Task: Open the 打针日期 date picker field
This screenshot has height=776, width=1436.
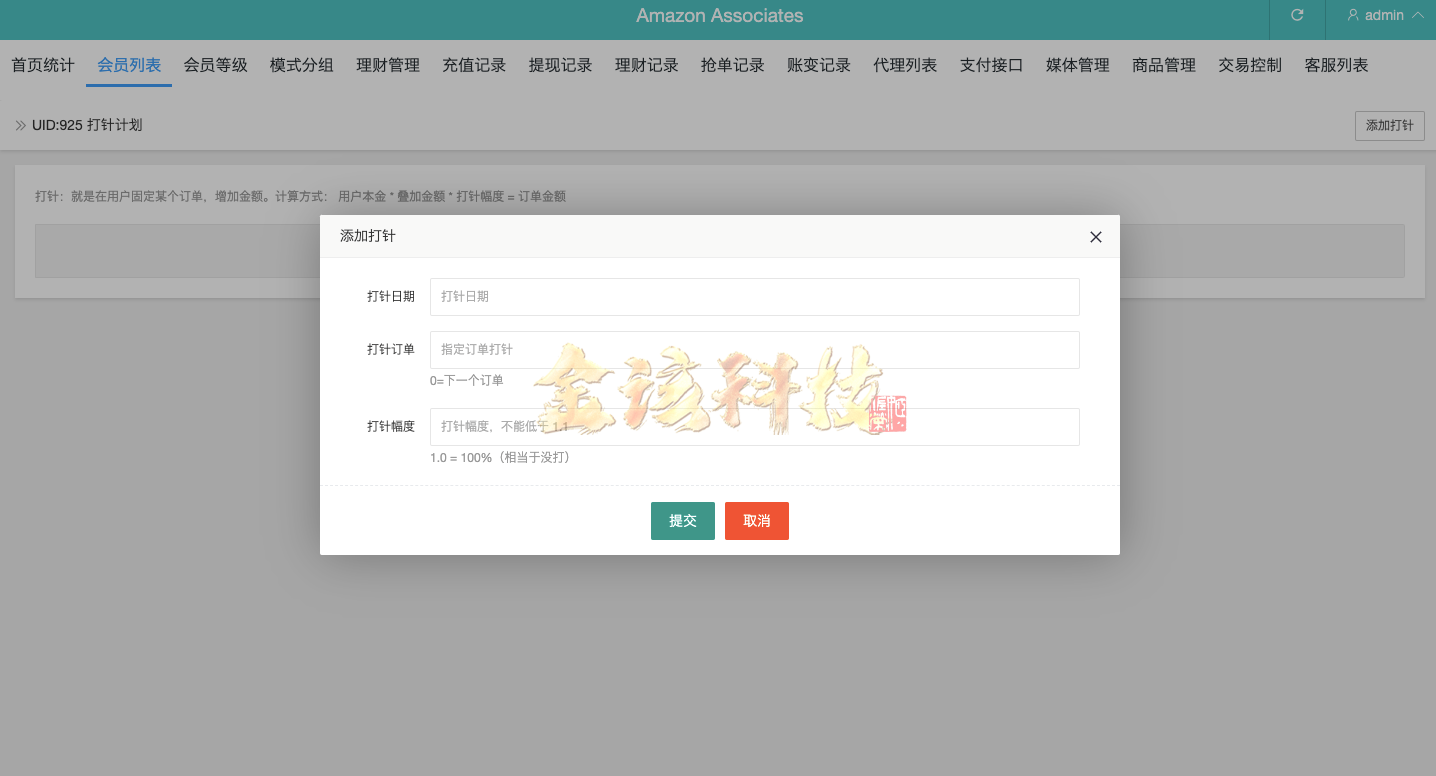Action: (x=754, y=297)
